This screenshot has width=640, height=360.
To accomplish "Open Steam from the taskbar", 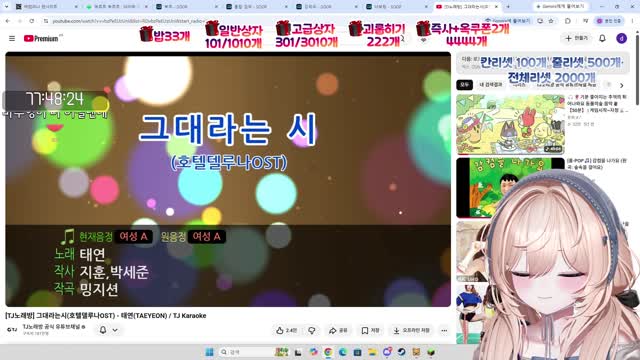I will [x=401, y=352].
